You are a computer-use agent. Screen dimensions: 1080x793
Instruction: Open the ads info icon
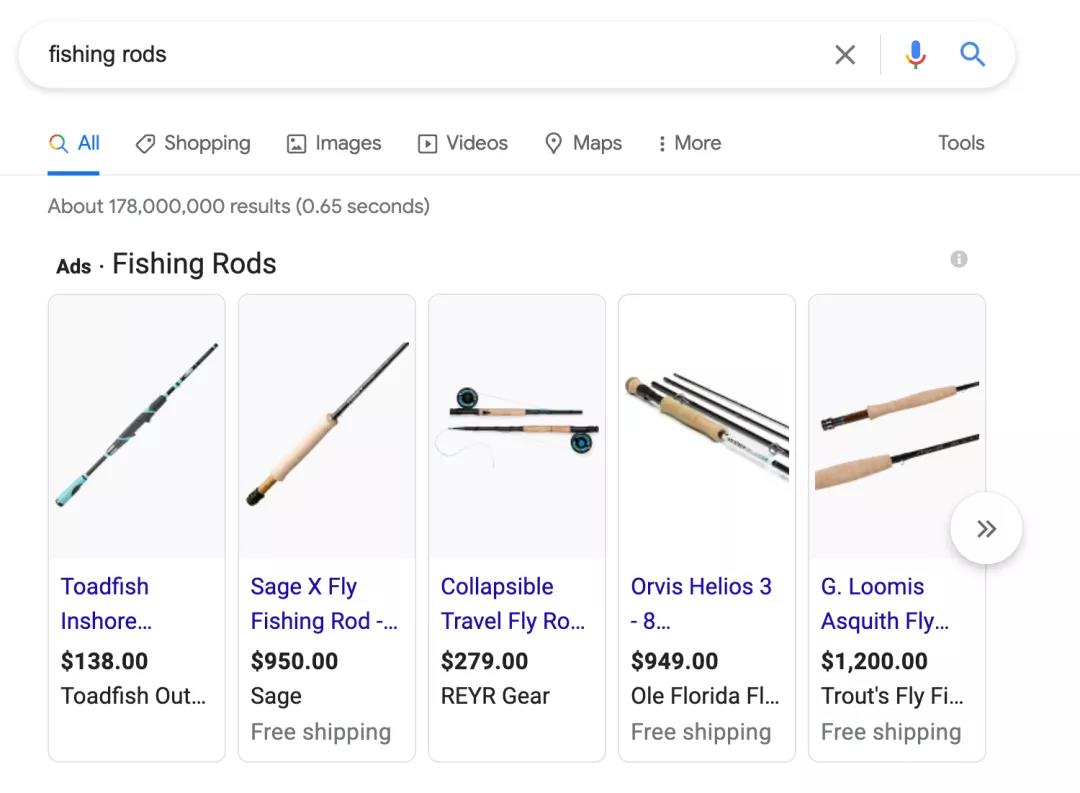pos(959,260)
